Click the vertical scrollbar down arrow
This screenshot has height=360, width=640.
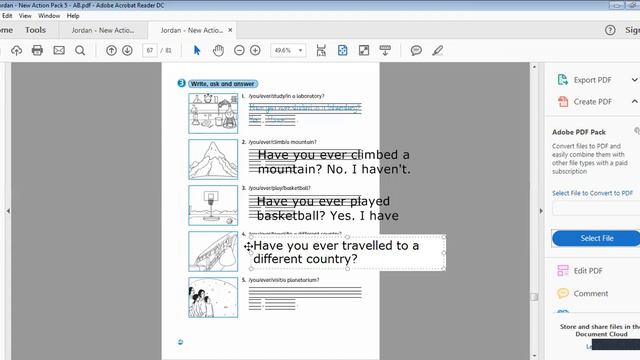tap(534, 356)
